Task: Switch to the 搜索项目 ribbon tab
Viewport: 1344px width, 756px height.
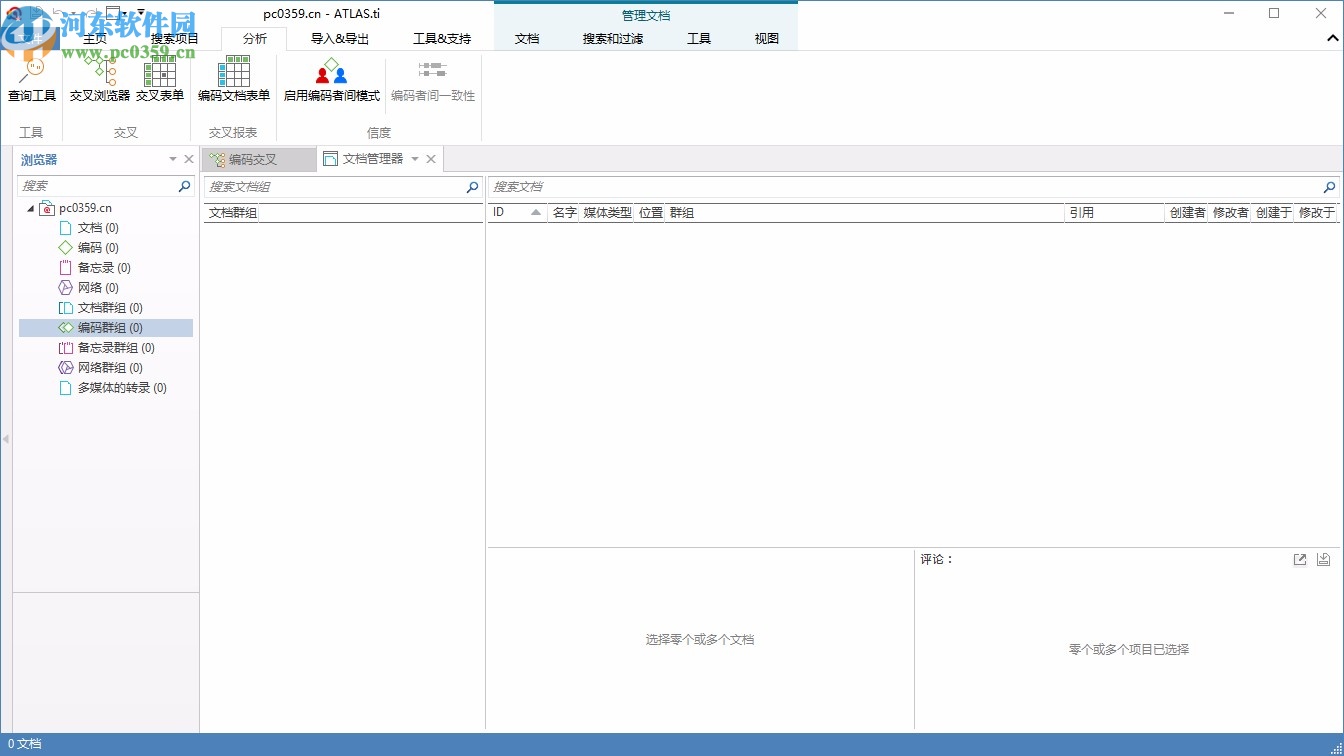Action: pyautogui.click(x=175, y=39)
